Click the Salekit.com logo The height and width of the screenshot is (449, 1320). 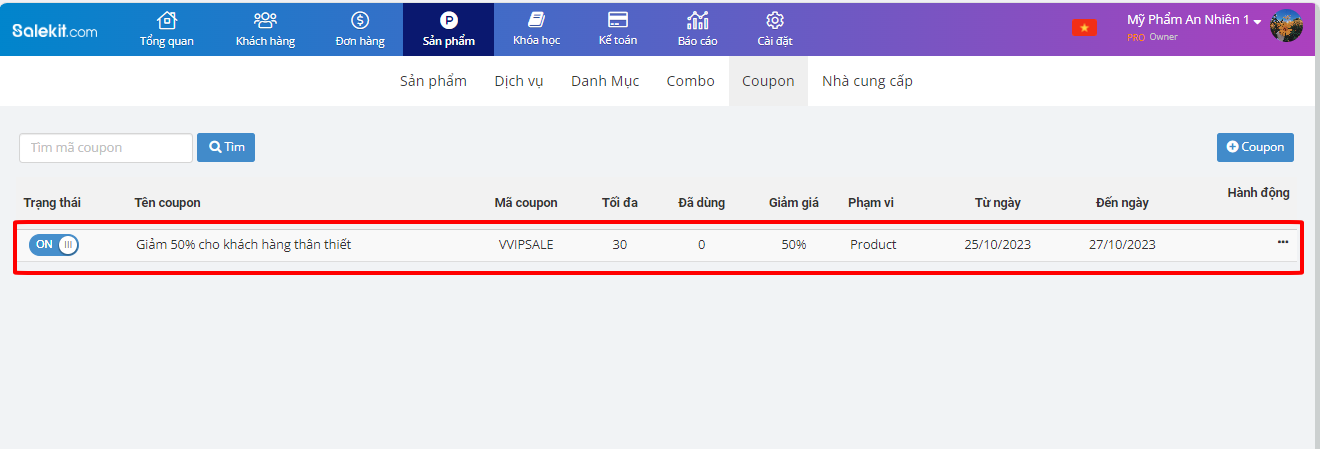tap(55, 31)
